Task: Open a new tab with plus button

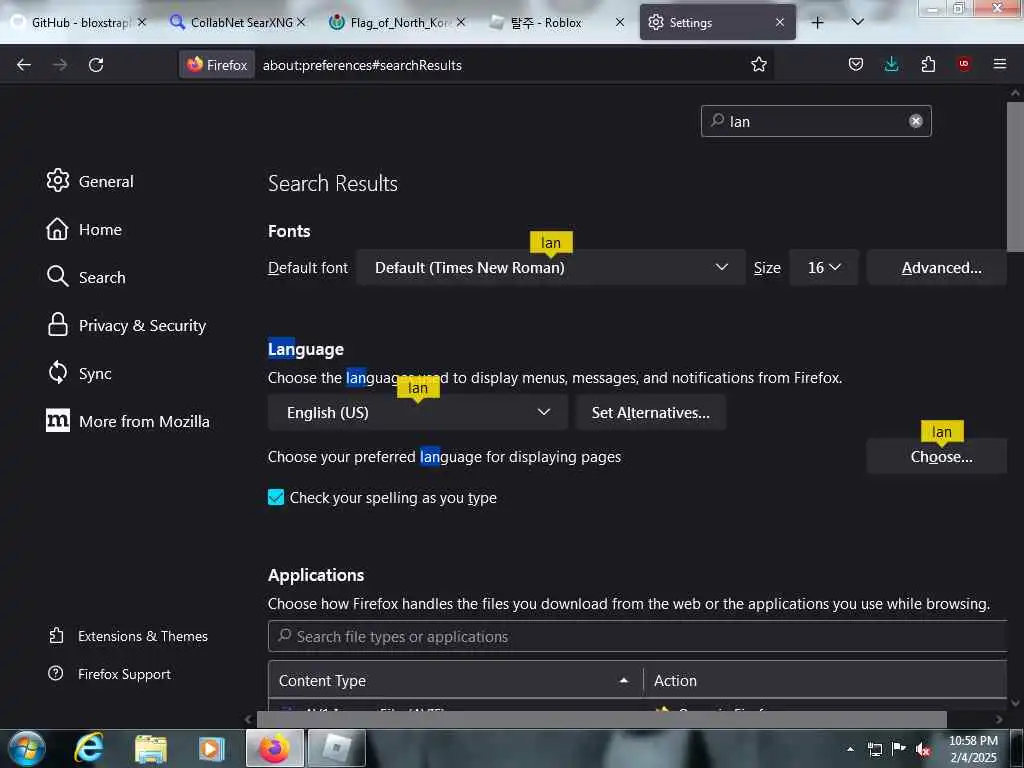Action: coord(817,23)
